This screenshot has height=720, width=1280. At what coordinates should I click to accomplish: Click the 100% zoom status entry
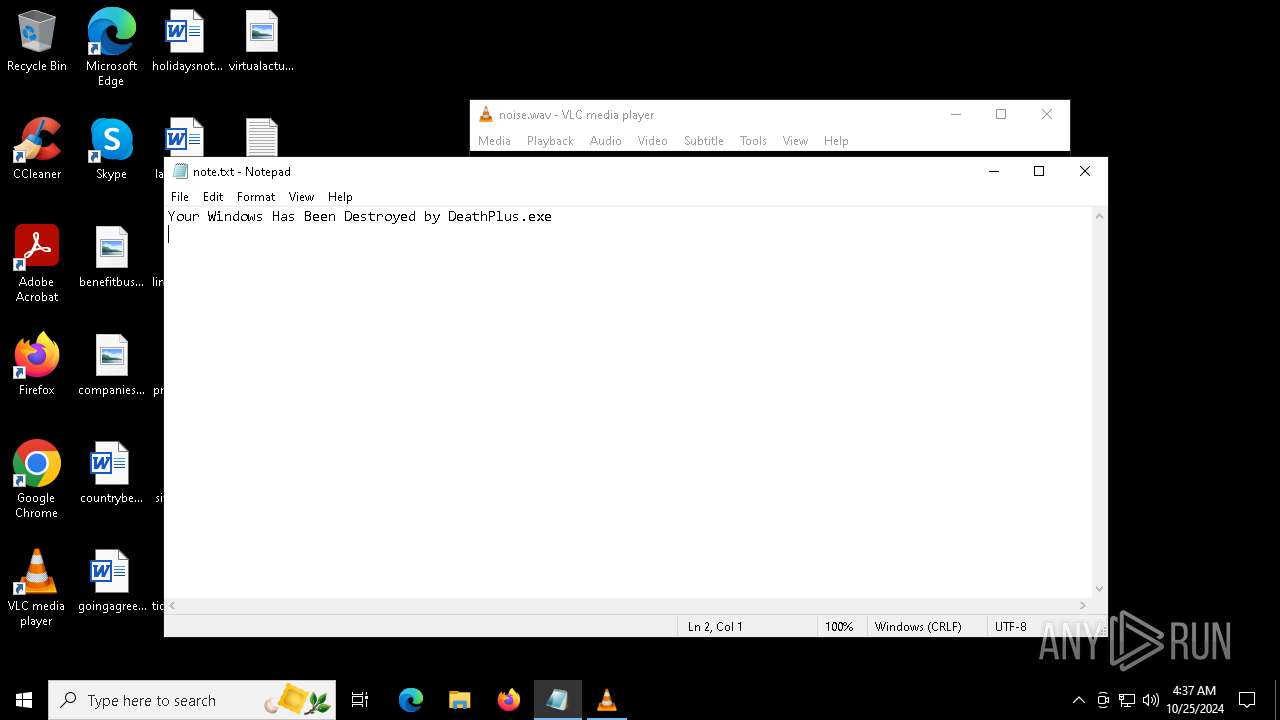coord(839,627)
